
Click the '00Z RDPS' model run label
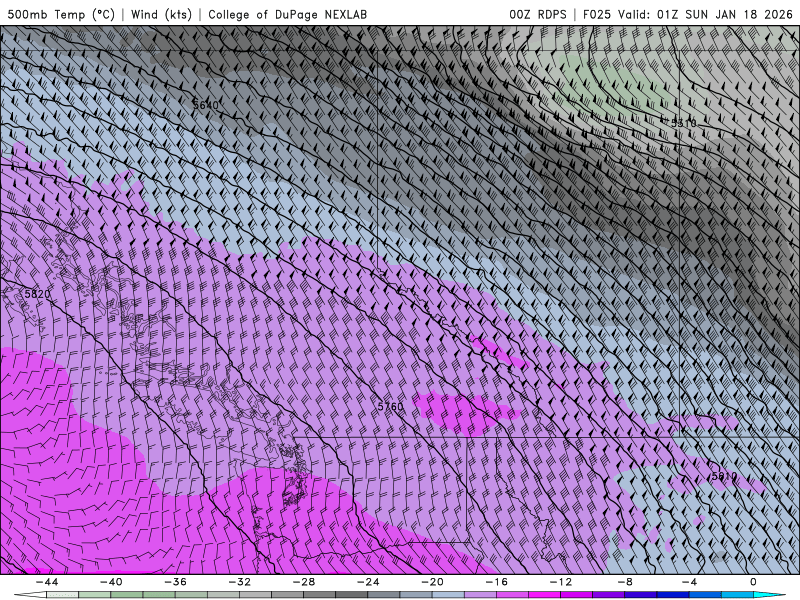pyautogui.click(x=538, y=14)
